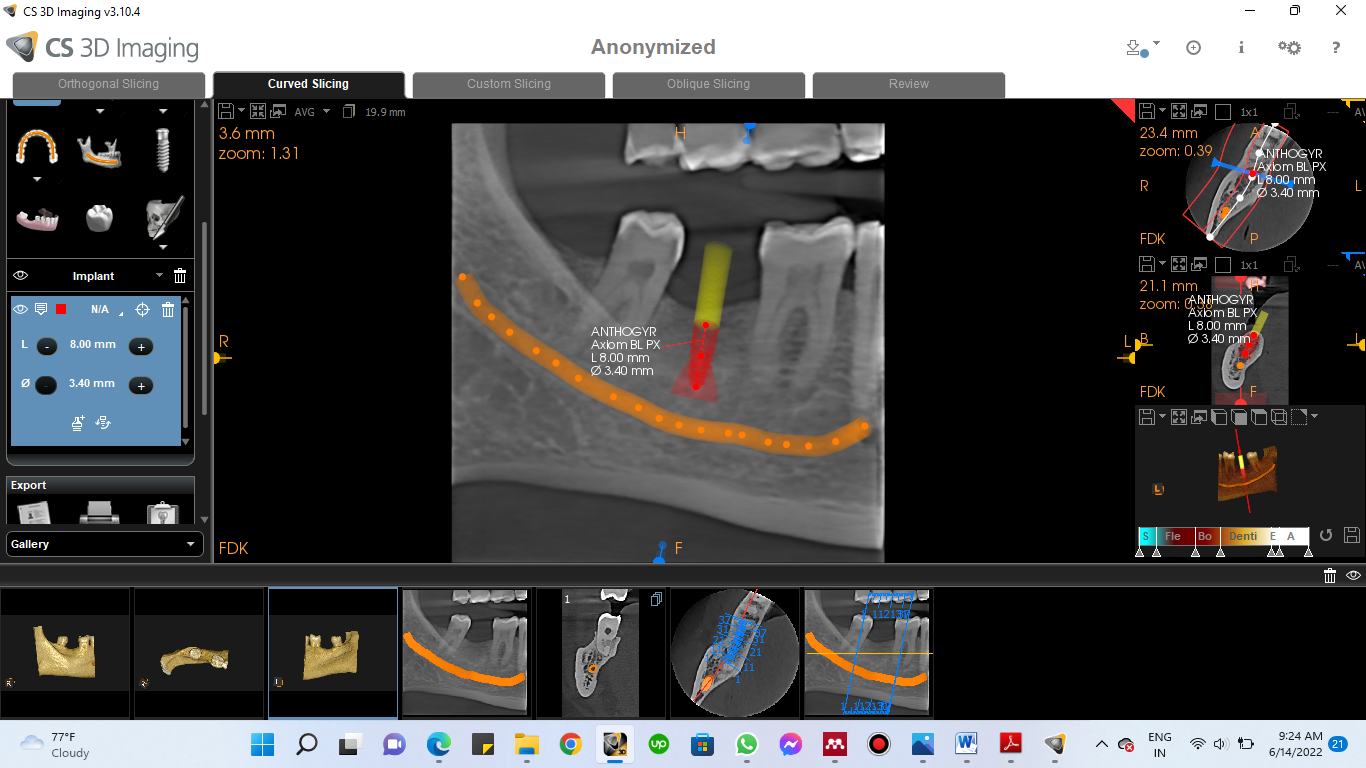Open the 3D clipping options arrow
The width and height of the screenshot is (1366, 768).
1314,417
